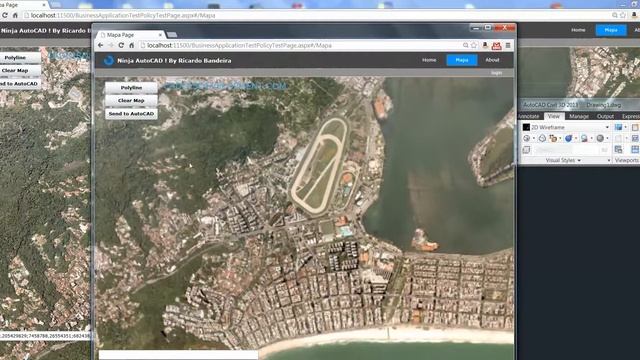Click the materials/textures icon in Visual Styles
The height and width of the screenshot is (360, 640).
584,138
